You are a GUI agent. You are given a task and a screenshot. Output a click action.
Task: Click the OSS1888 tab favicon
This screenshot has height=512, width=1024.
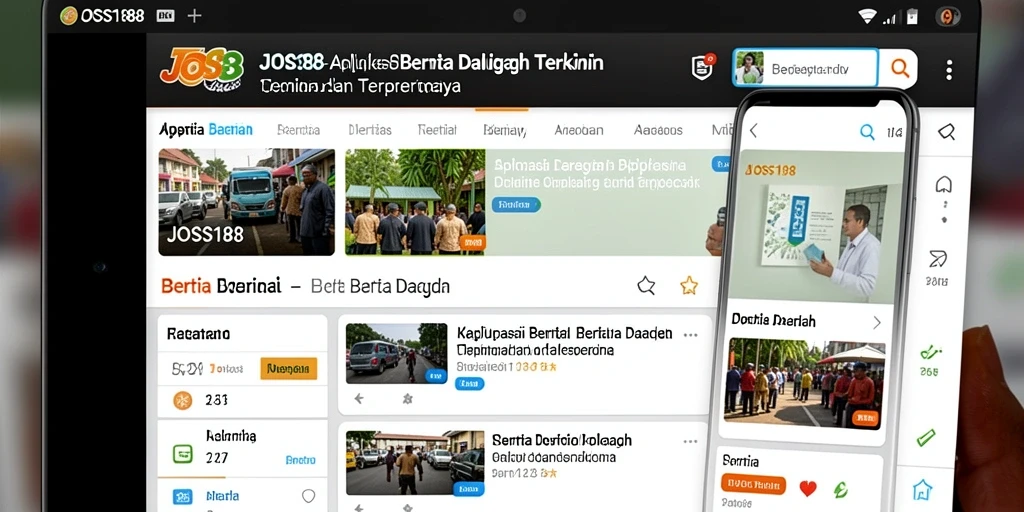pyautogui.click(x=68, y=16)
